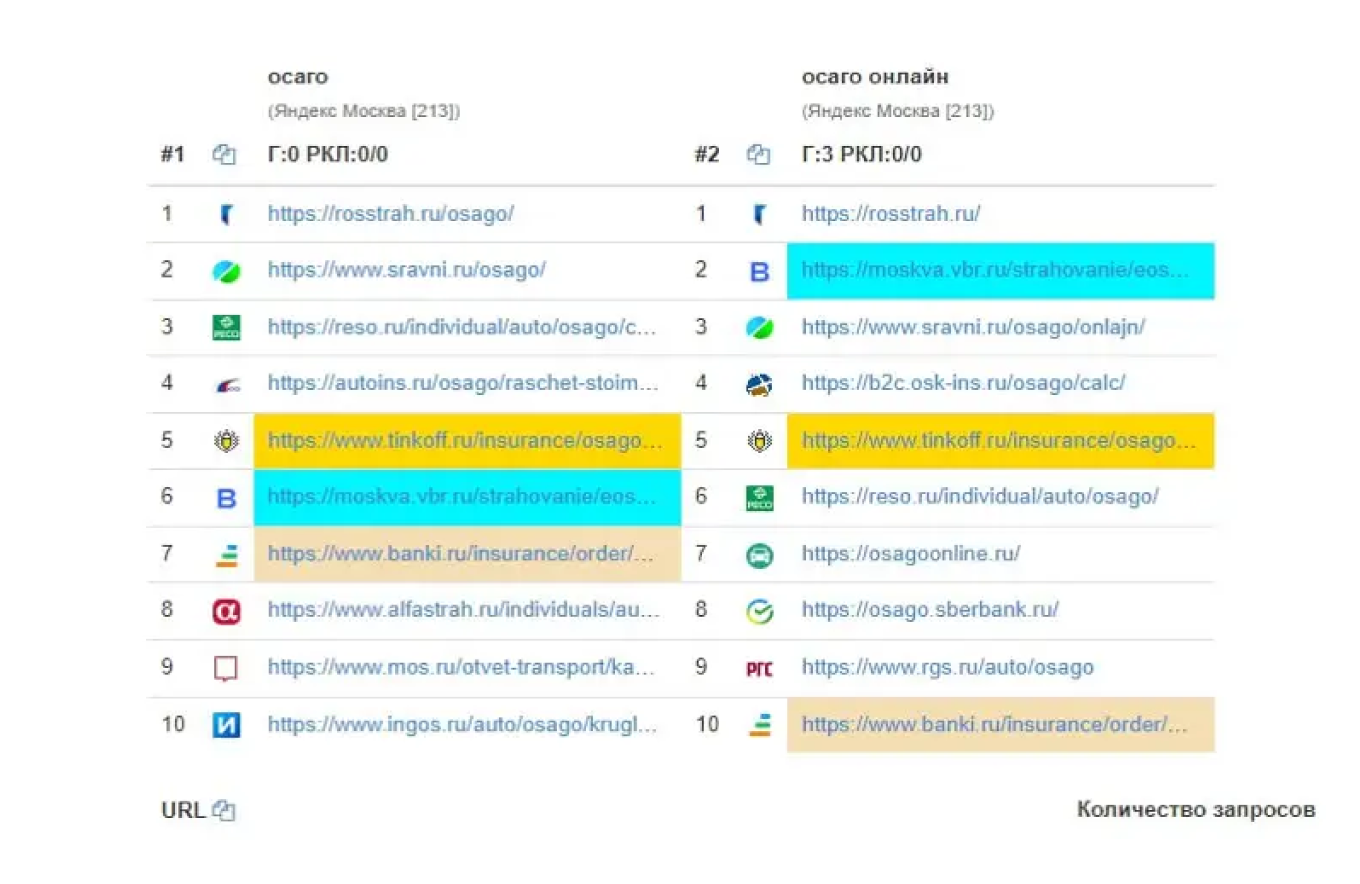This screenshot has width=1360, height=884.
Task: Copy results list for query #1
Action: click(x=224, y=155)
